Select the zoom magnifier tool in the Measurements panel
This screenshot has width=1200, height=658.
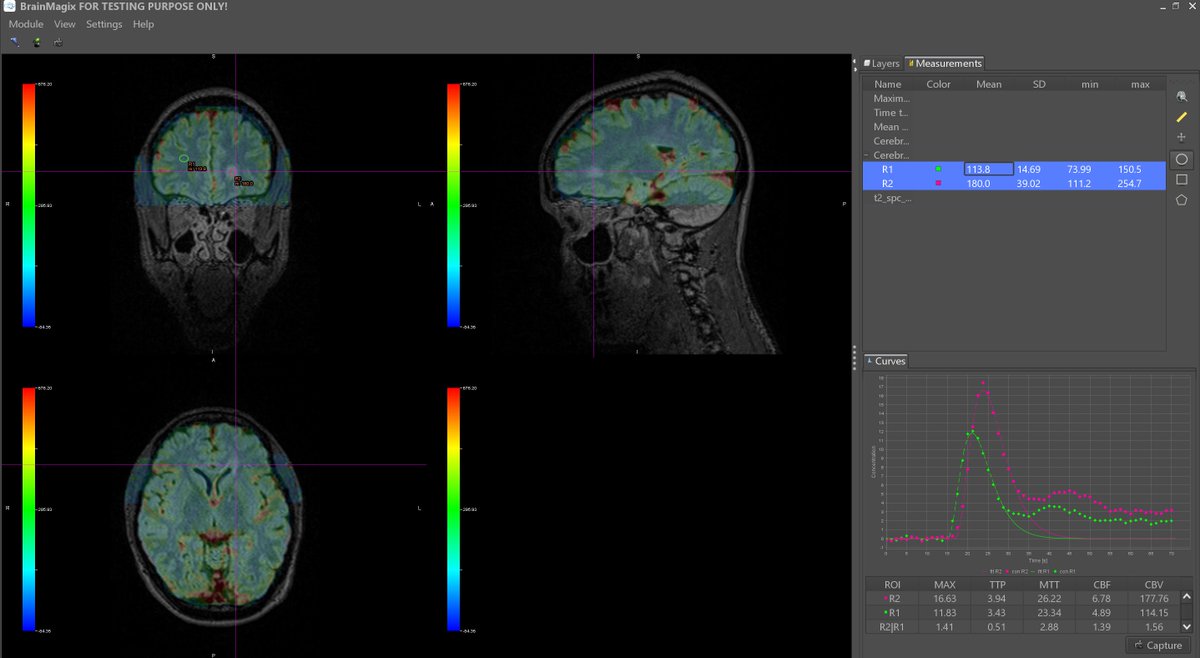[1182, 96]
